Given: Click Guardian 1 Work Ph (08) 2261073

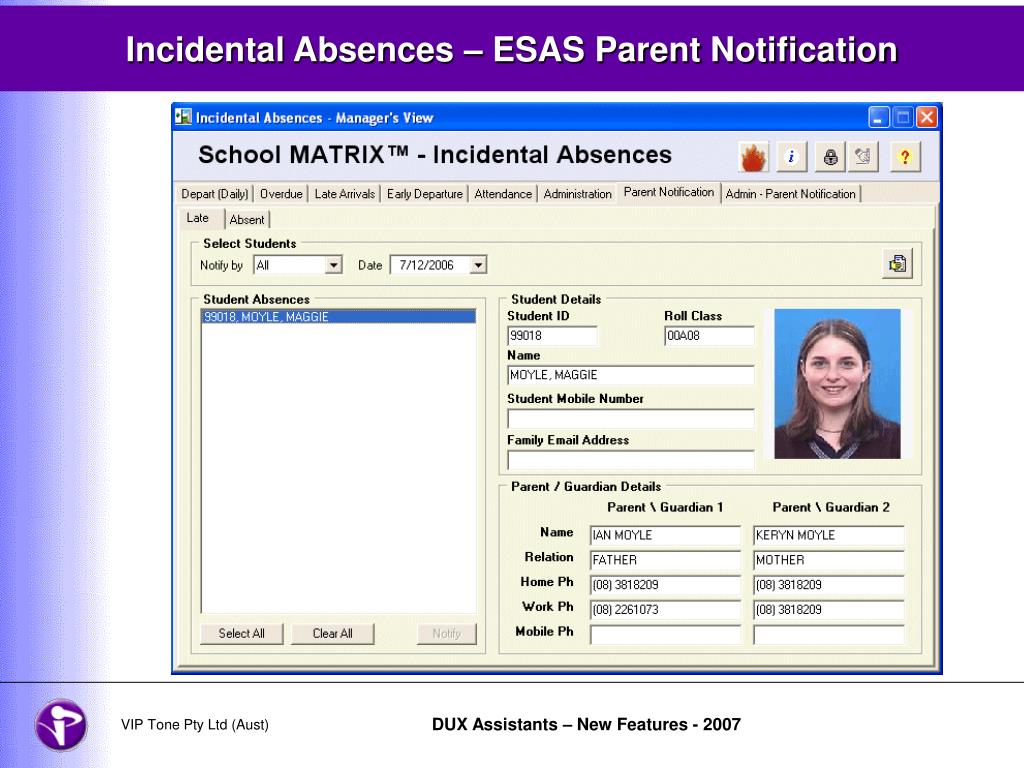Looking at the screenshot, I should click(665, 610).
